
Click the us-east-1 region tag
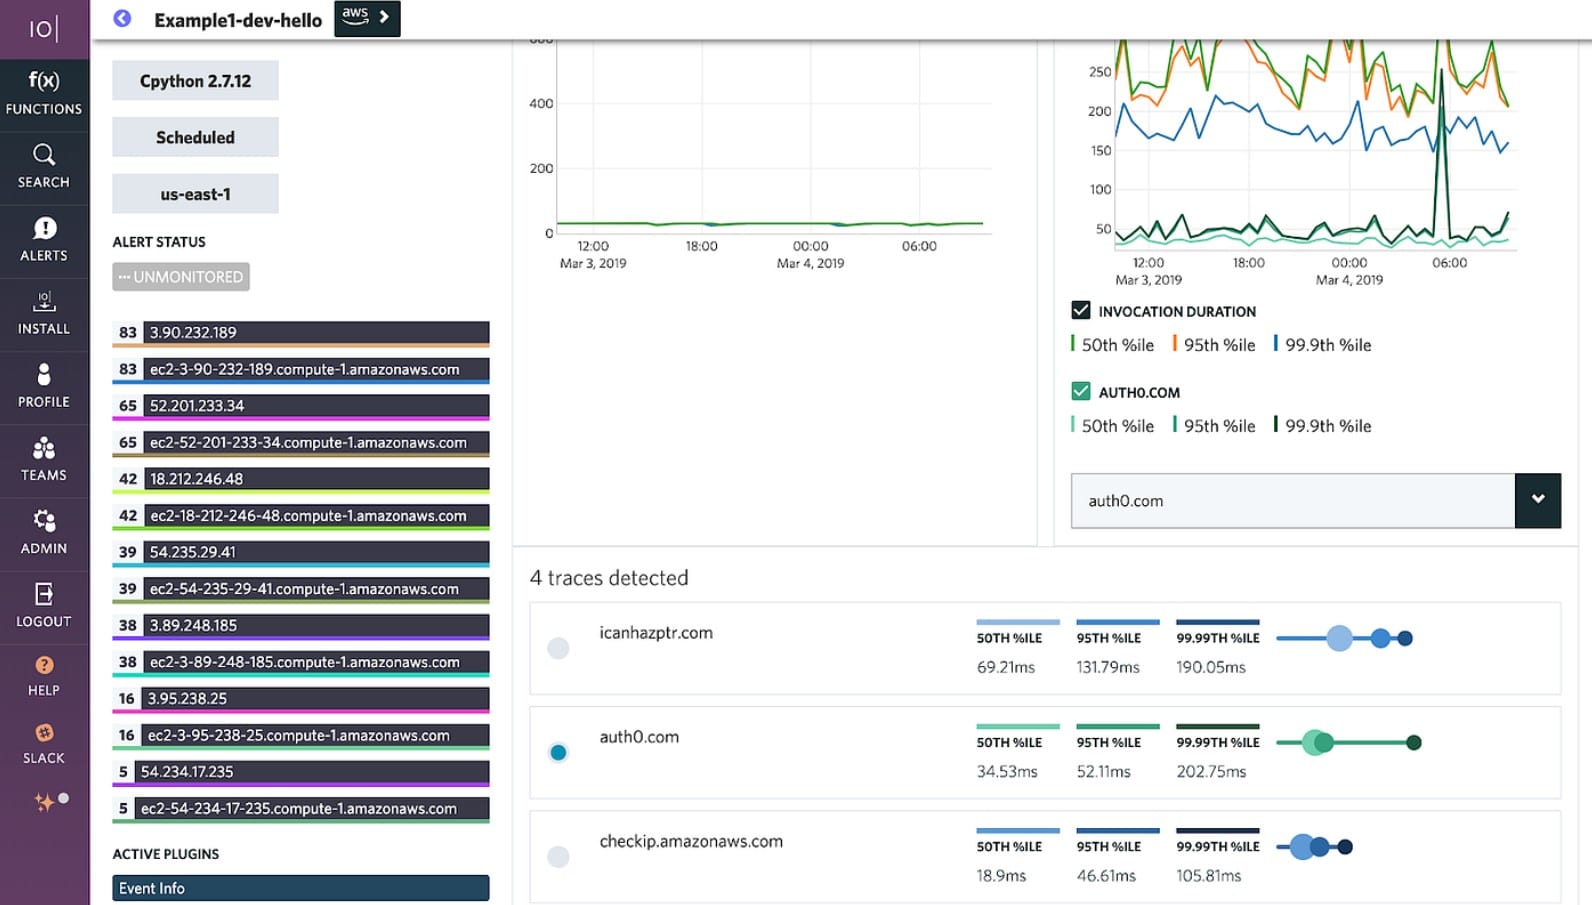195,194
